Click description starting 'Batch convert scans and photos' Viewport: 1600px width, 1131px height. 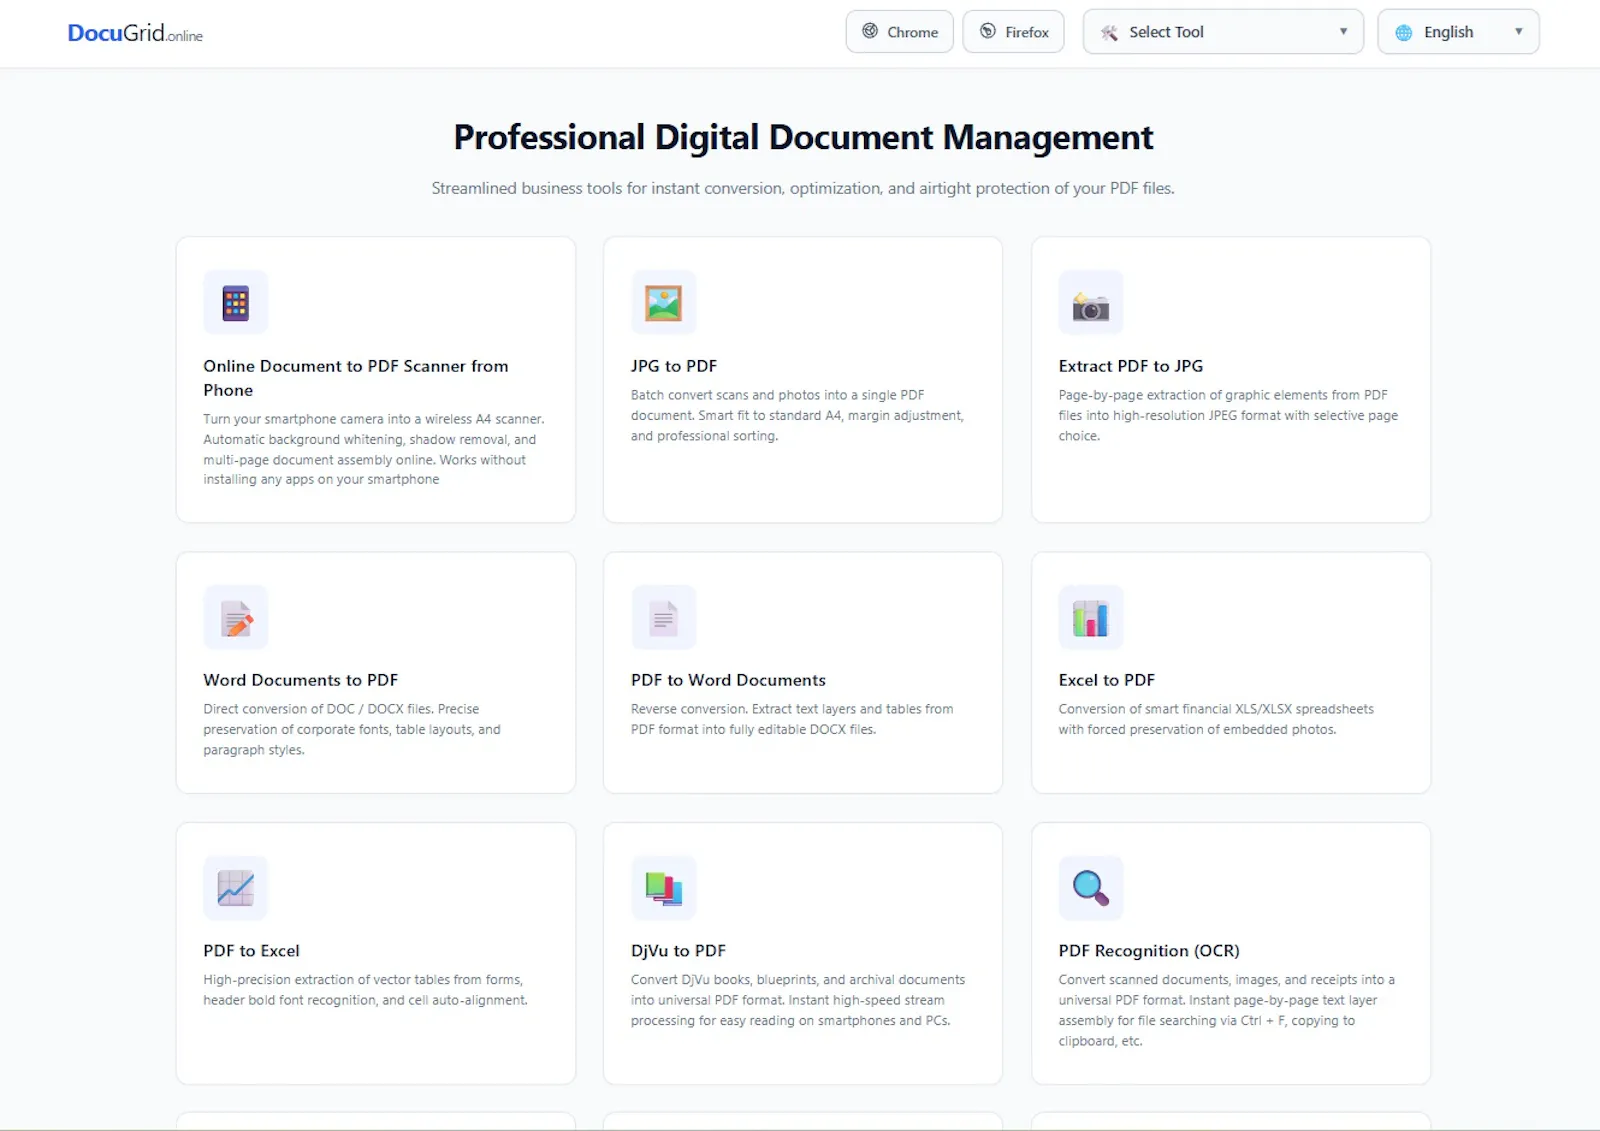coord(797,415)
